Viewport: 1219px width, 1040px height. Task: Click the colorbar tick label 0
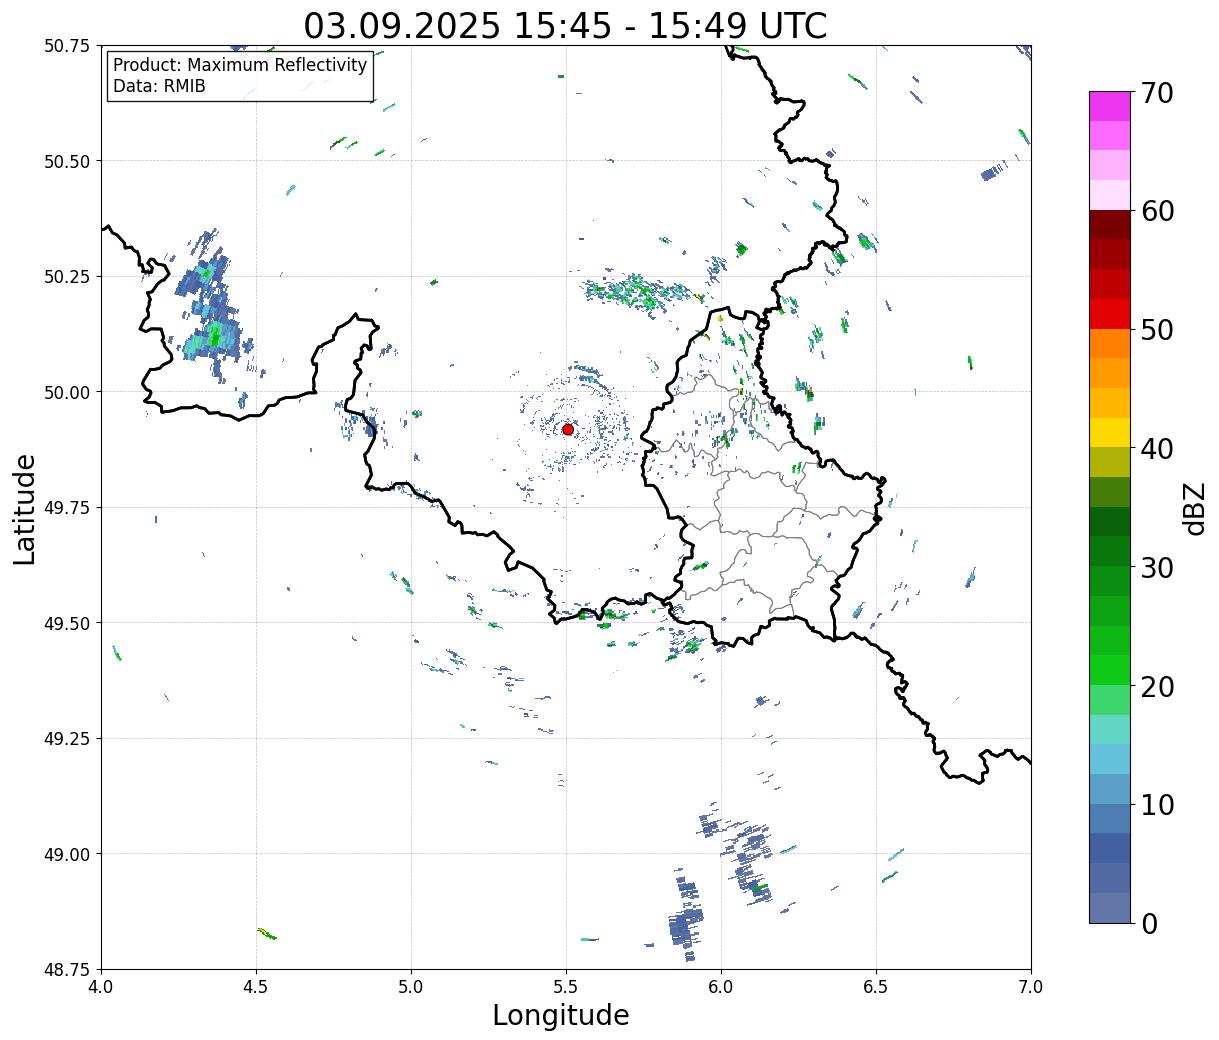click(x=1149, y=923)
